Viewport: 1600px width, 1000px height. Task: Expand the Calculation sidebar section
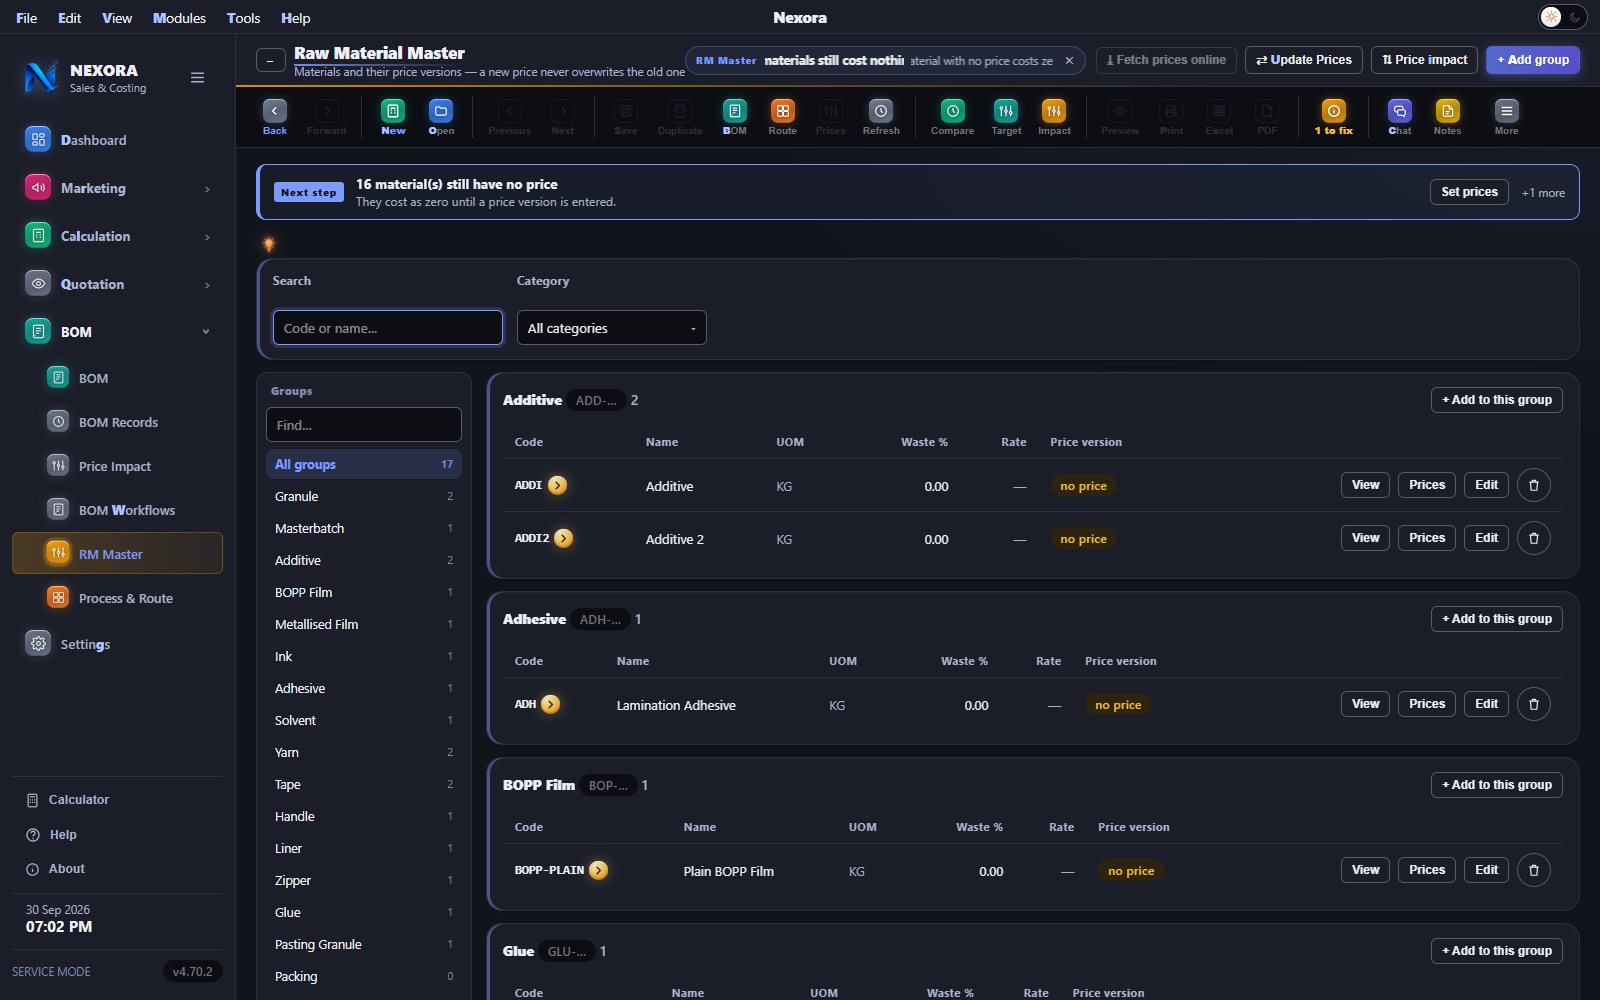207,237
